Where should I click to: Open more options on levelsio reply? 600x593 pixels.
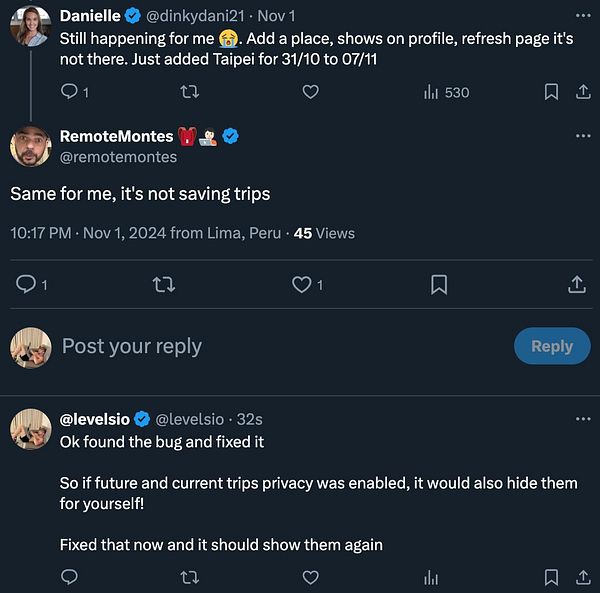point(583,419)
